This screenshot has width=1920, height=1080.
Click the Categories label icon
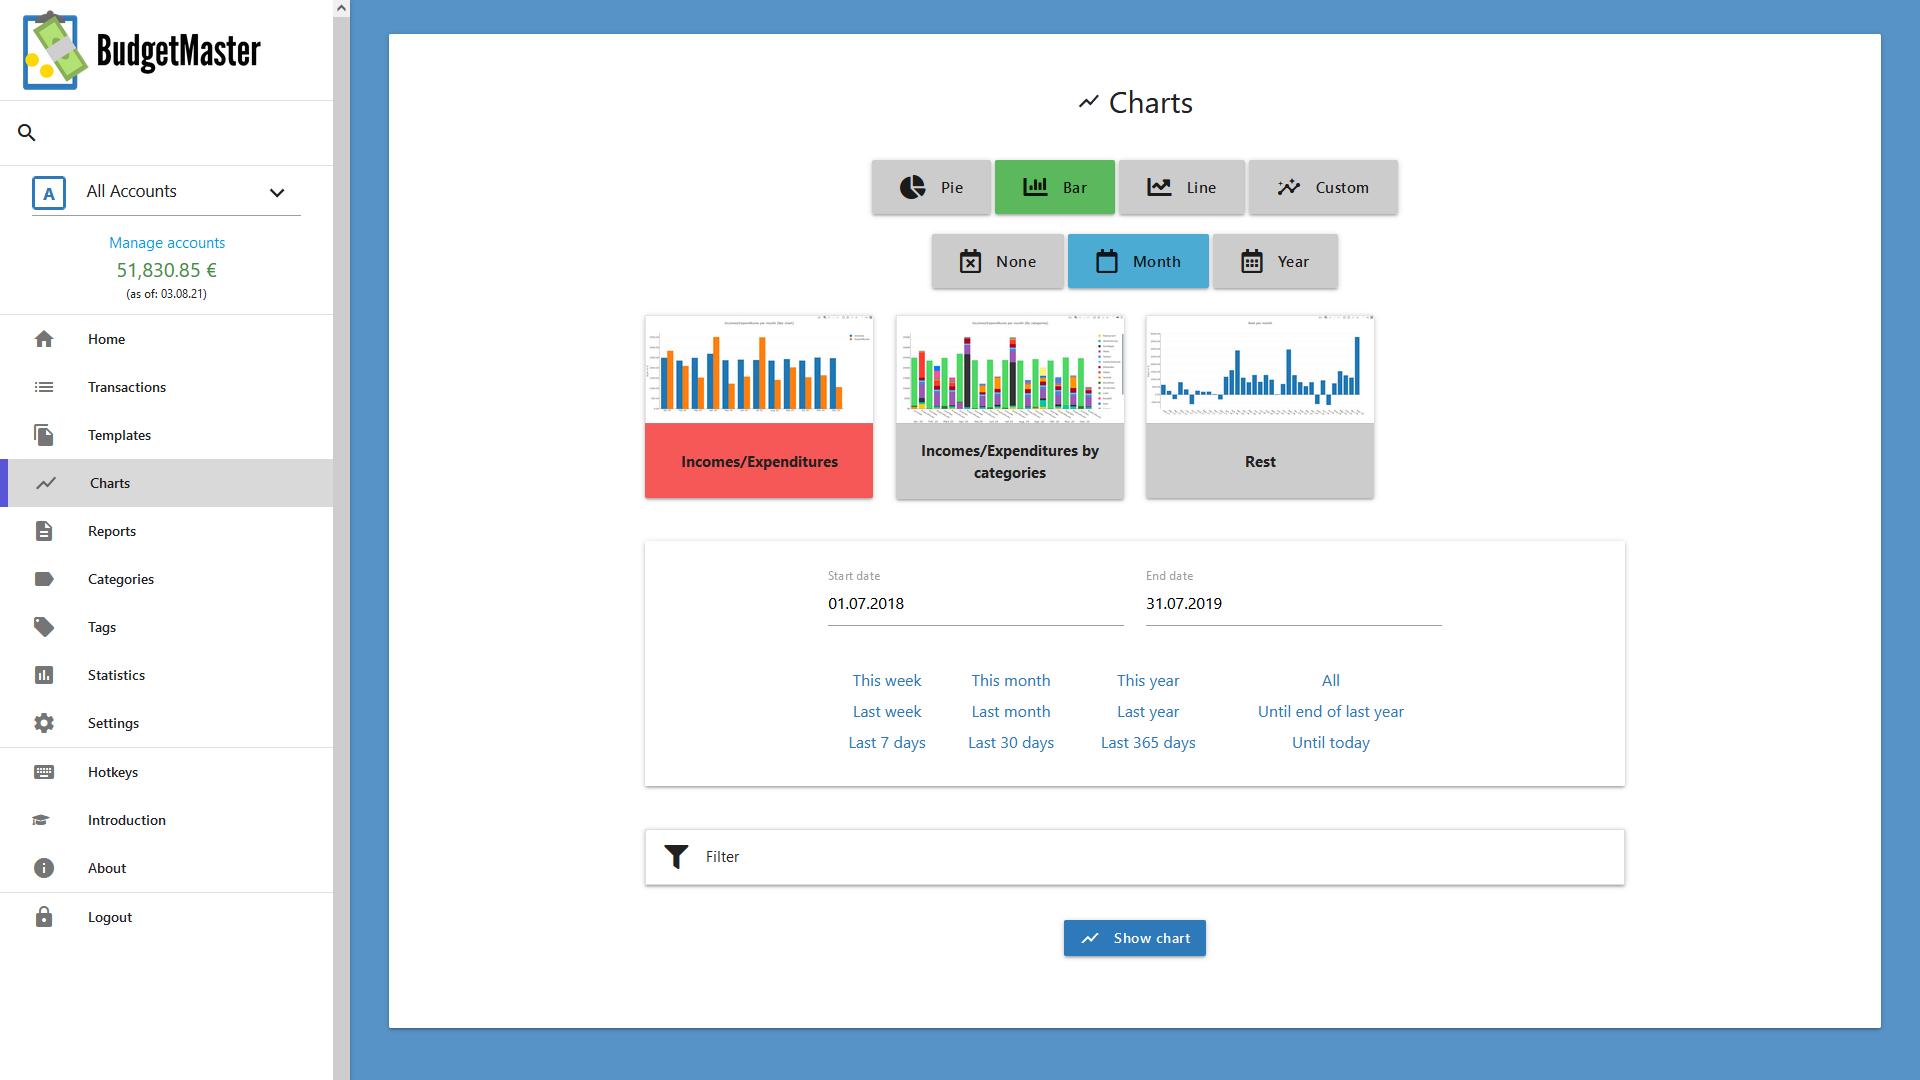pyautogui.click(x=44, y=579)
